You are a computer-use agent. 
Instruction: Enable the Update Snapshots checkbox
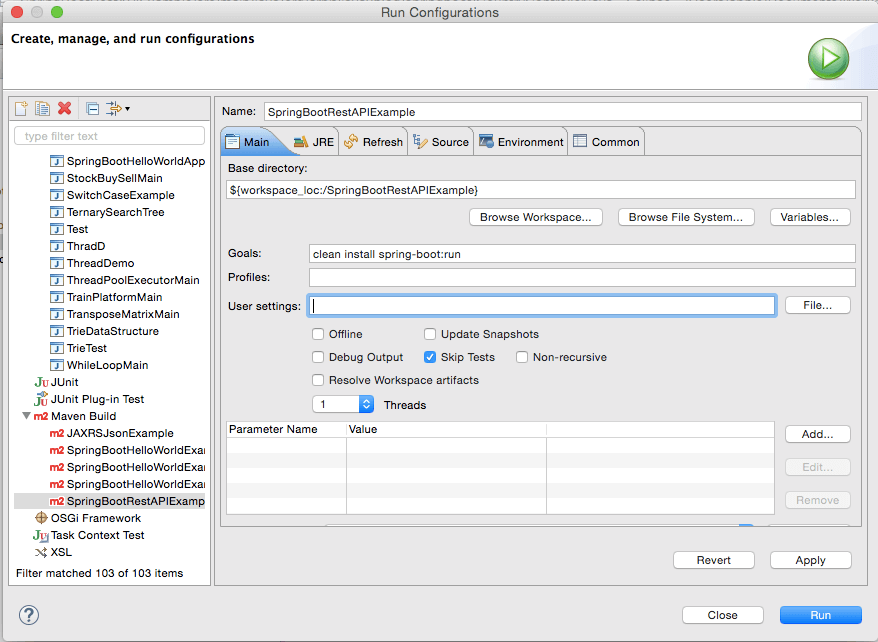[430, 334]
